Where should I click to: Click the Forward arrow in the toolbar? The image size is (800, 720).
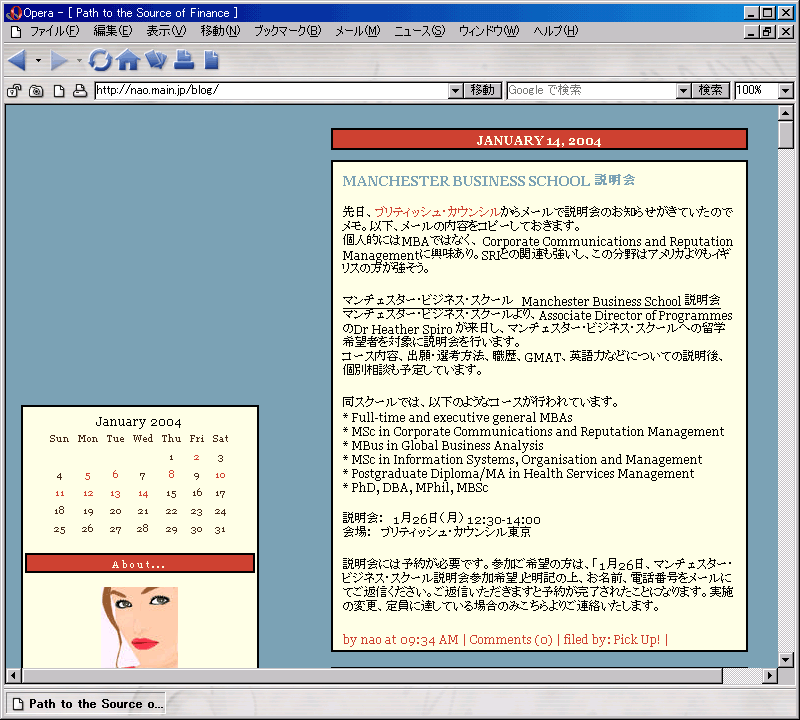coord(59,60)
